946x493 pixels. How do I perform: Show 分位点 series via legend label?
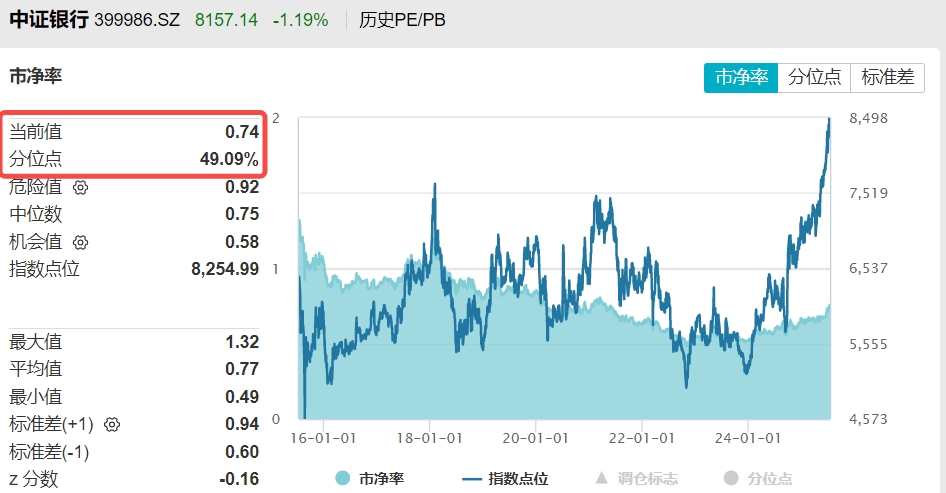[769, 479]
